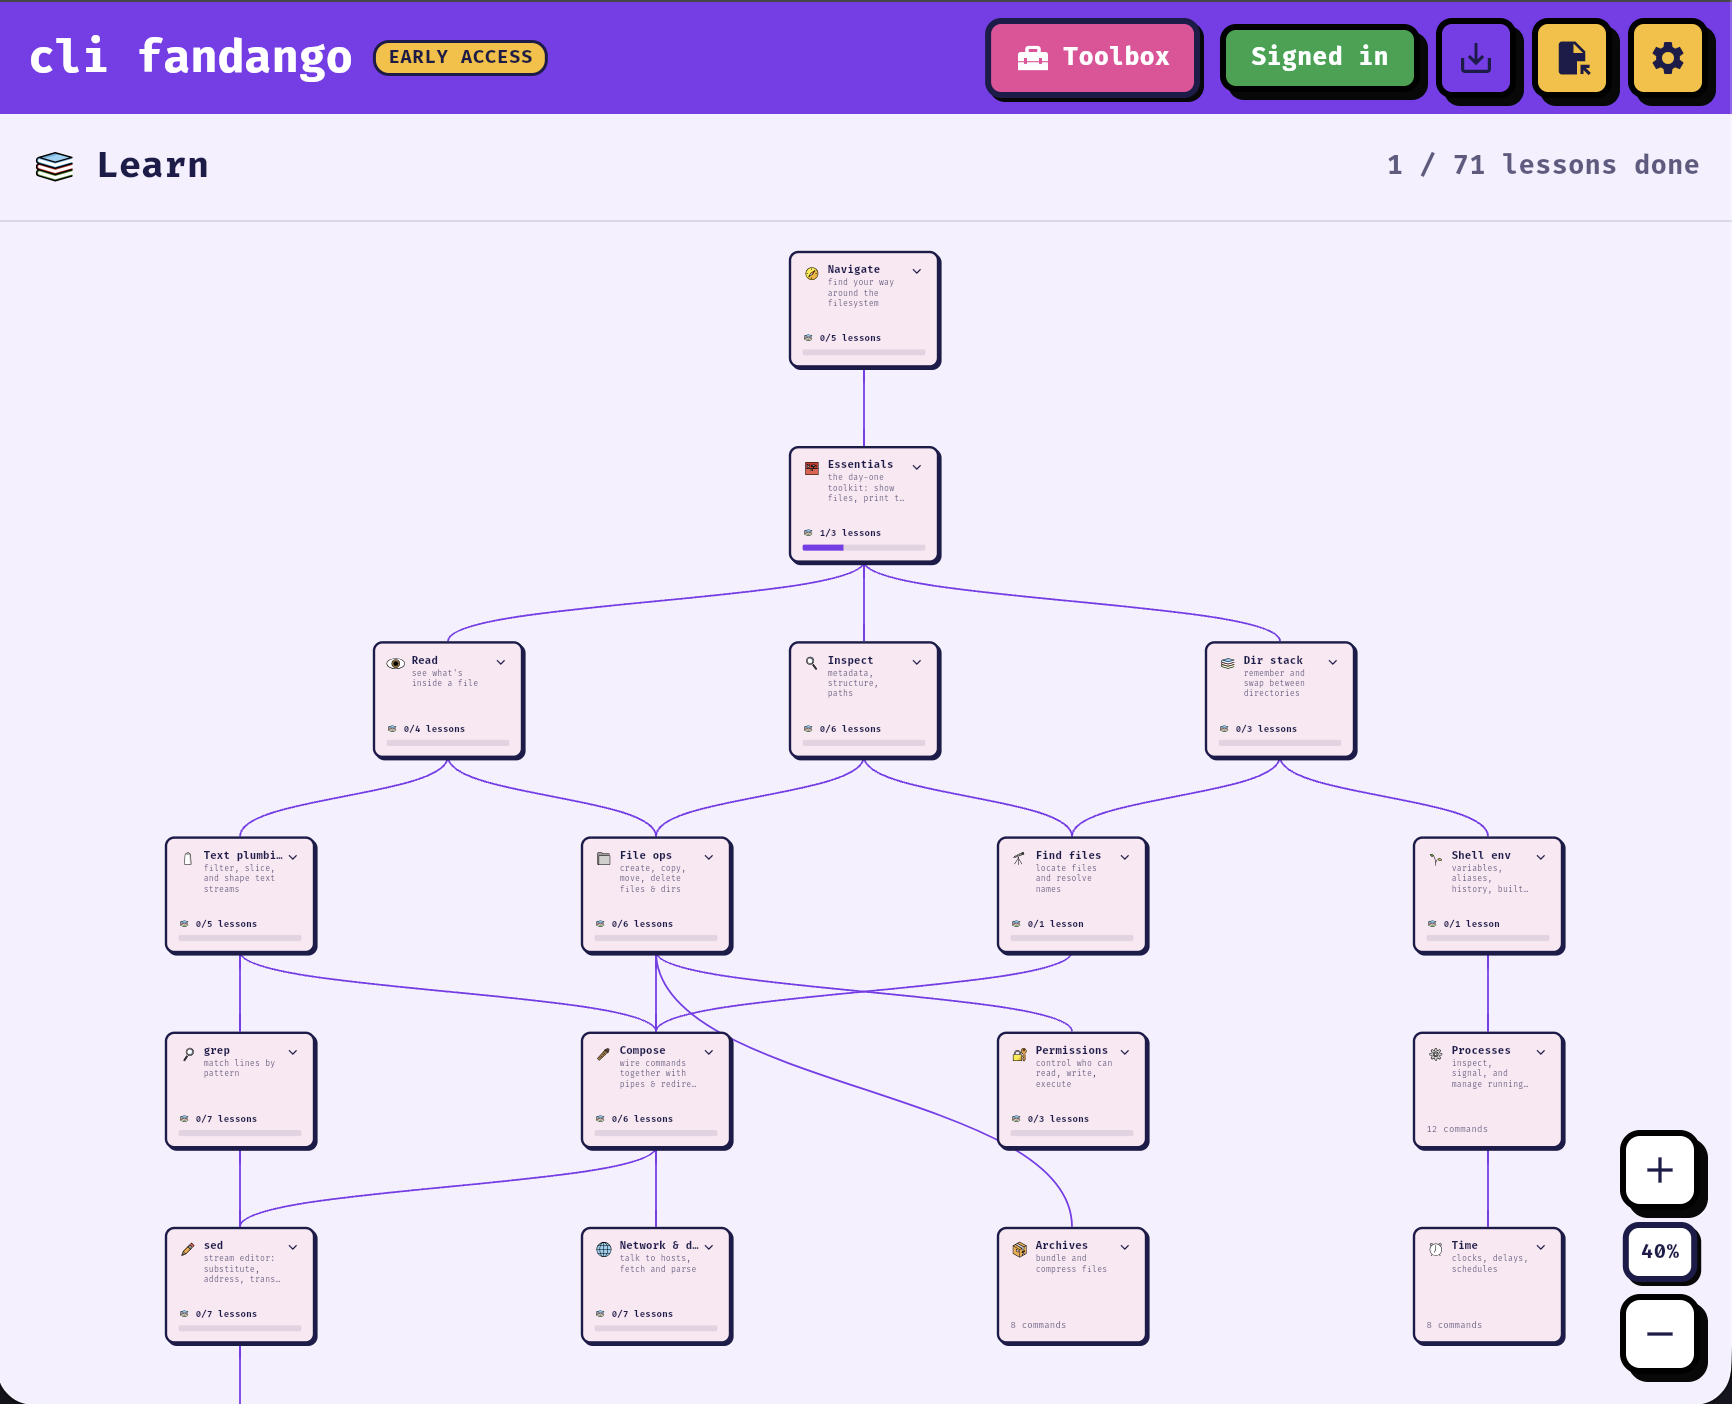Expand the Archives card chevron
Viewport: 1732px width, 1404px height.
(x=1125, y=1247)
